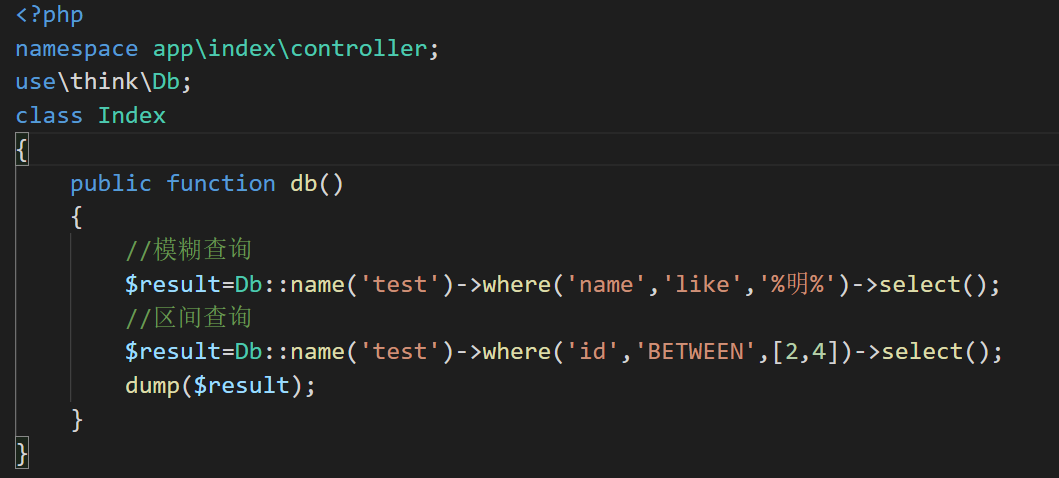Click the function keyword
The height and width of the screenshot is (478, 1059).
(221, 184)
